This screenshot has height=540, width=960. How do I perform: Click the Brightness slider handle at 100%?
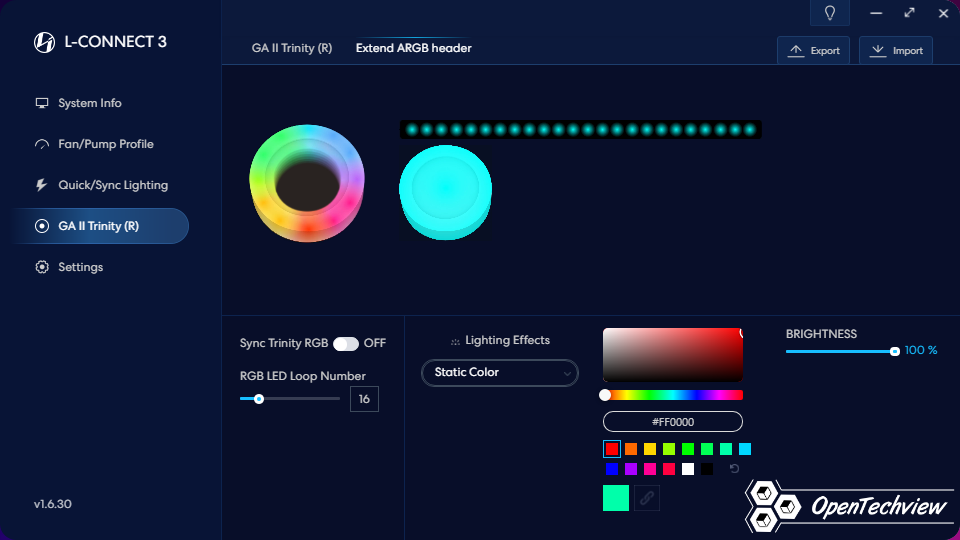tap(894, 351)
